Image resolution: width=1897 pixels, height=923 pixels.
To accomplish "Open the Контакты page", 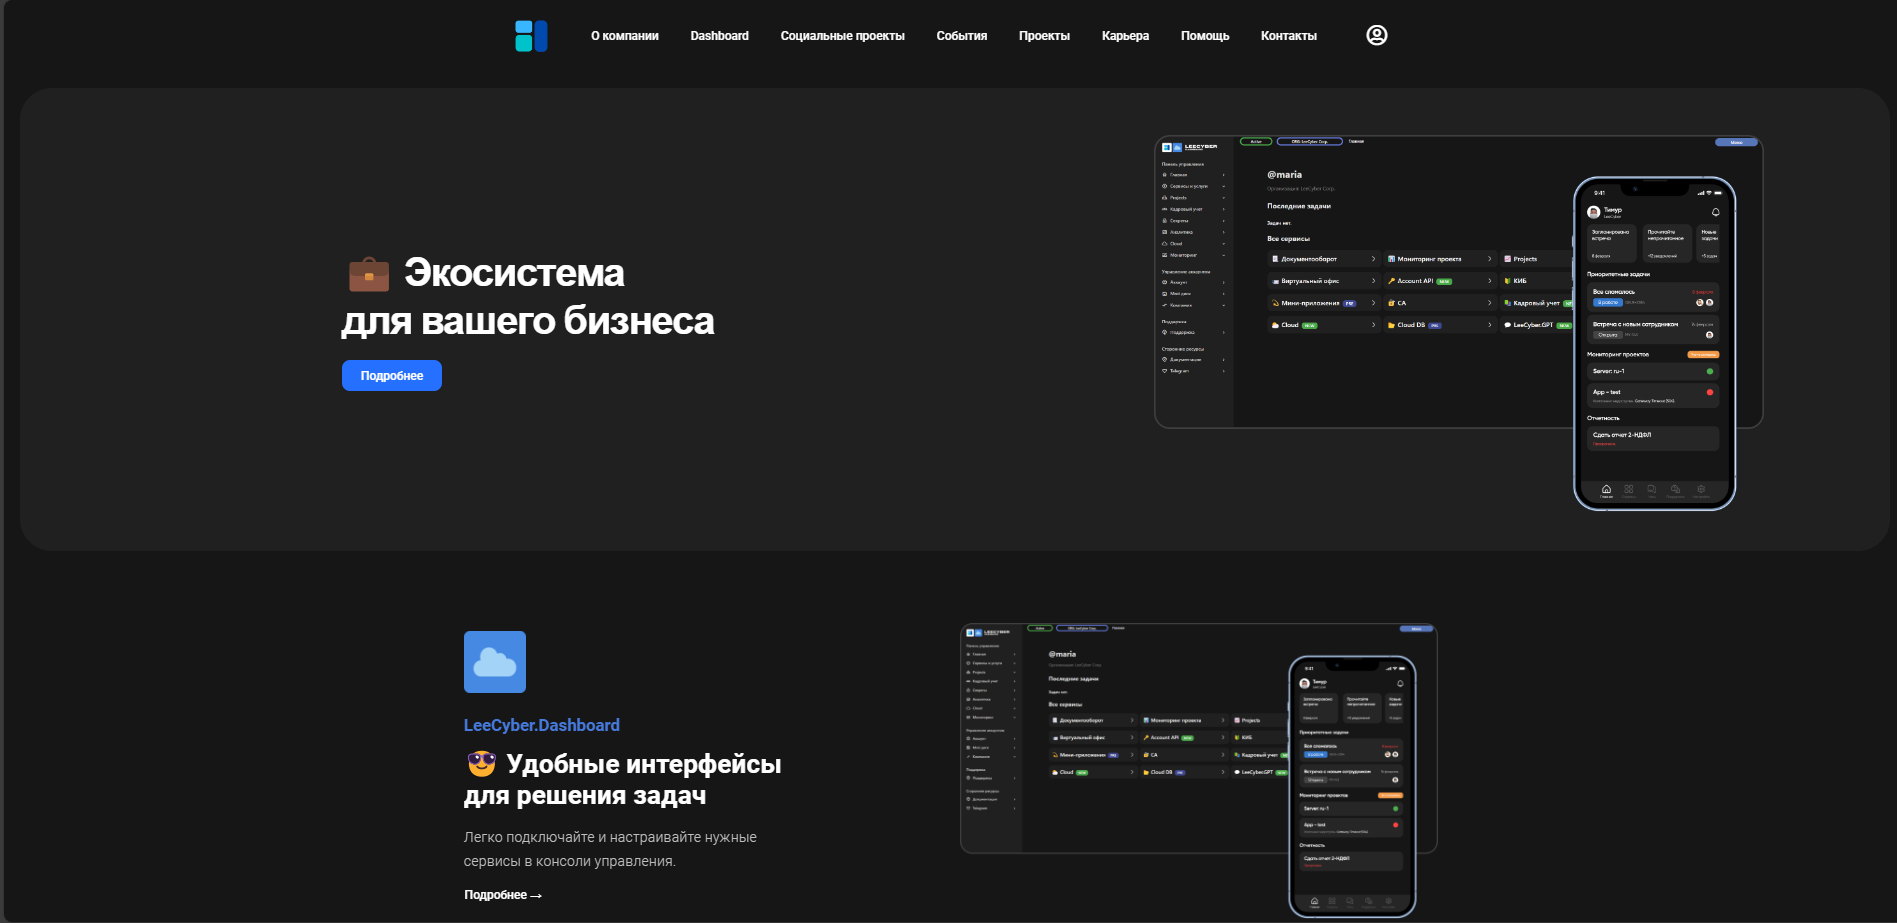I will (1288, 36).
